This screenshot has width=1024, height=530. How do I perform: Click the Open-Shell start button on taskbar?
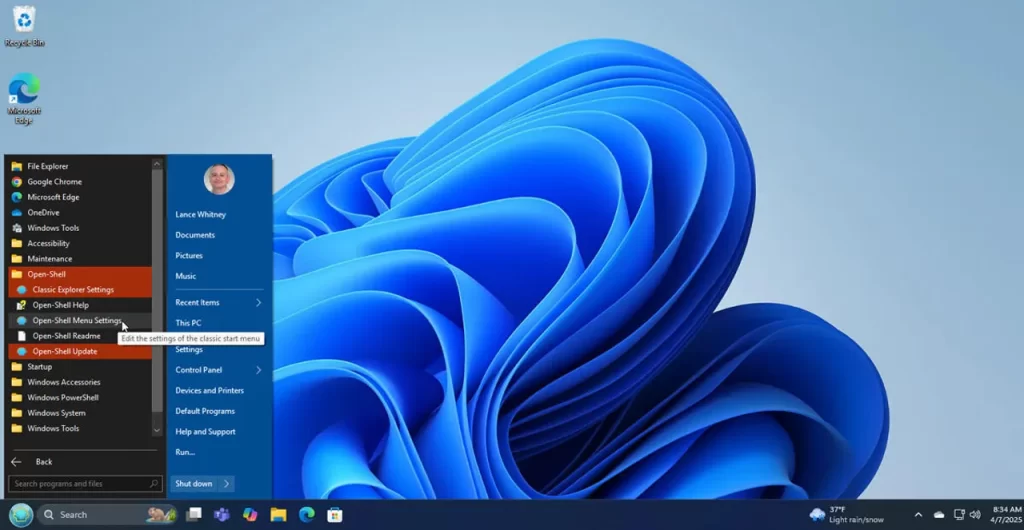pos(21,515)
